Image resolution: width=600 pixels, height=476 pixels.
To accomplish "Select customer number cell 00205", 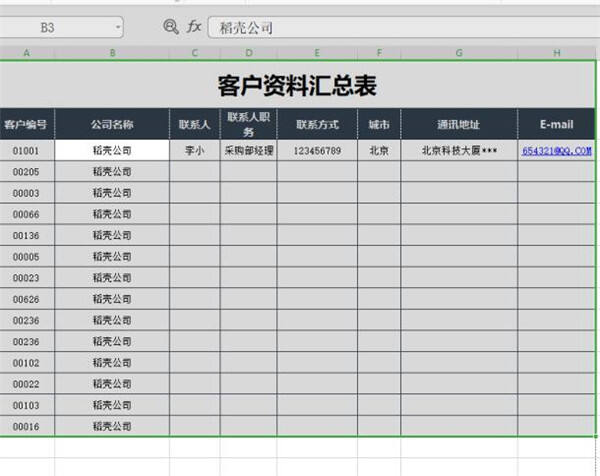I will (x=27, y=172).
